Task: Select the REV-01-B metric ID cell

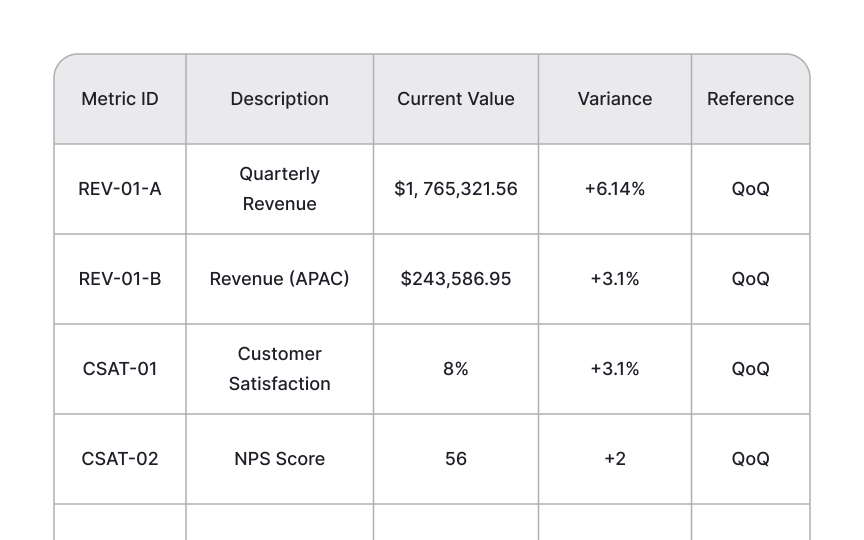Action: 120,279
